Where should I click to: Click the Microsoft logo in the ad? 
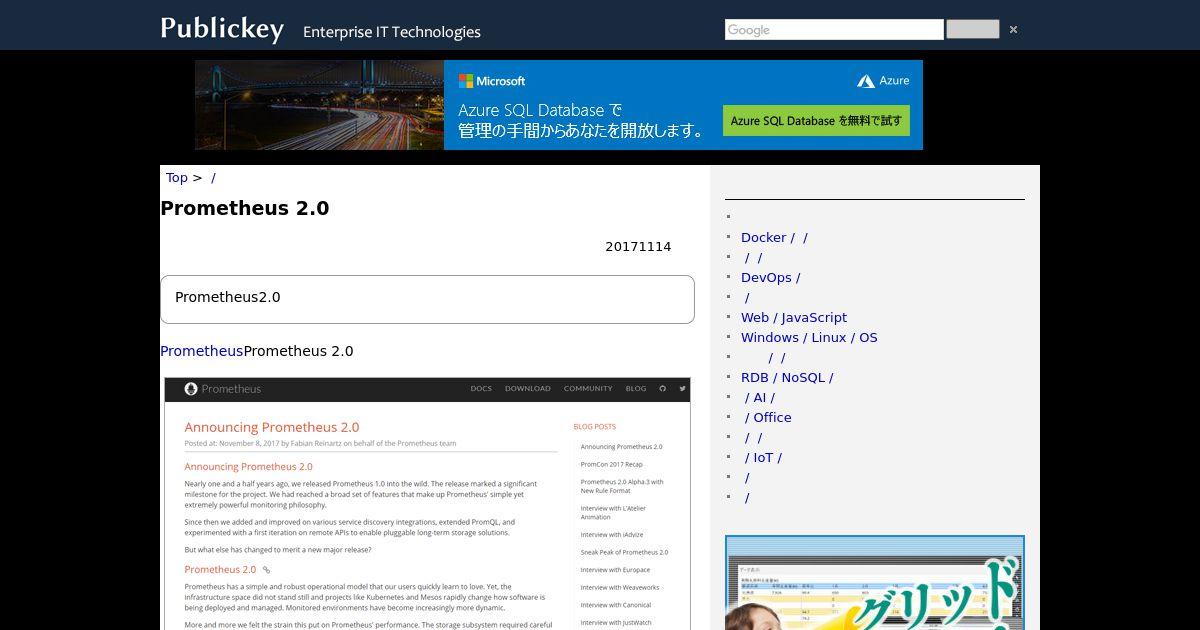tap(492, 81)
